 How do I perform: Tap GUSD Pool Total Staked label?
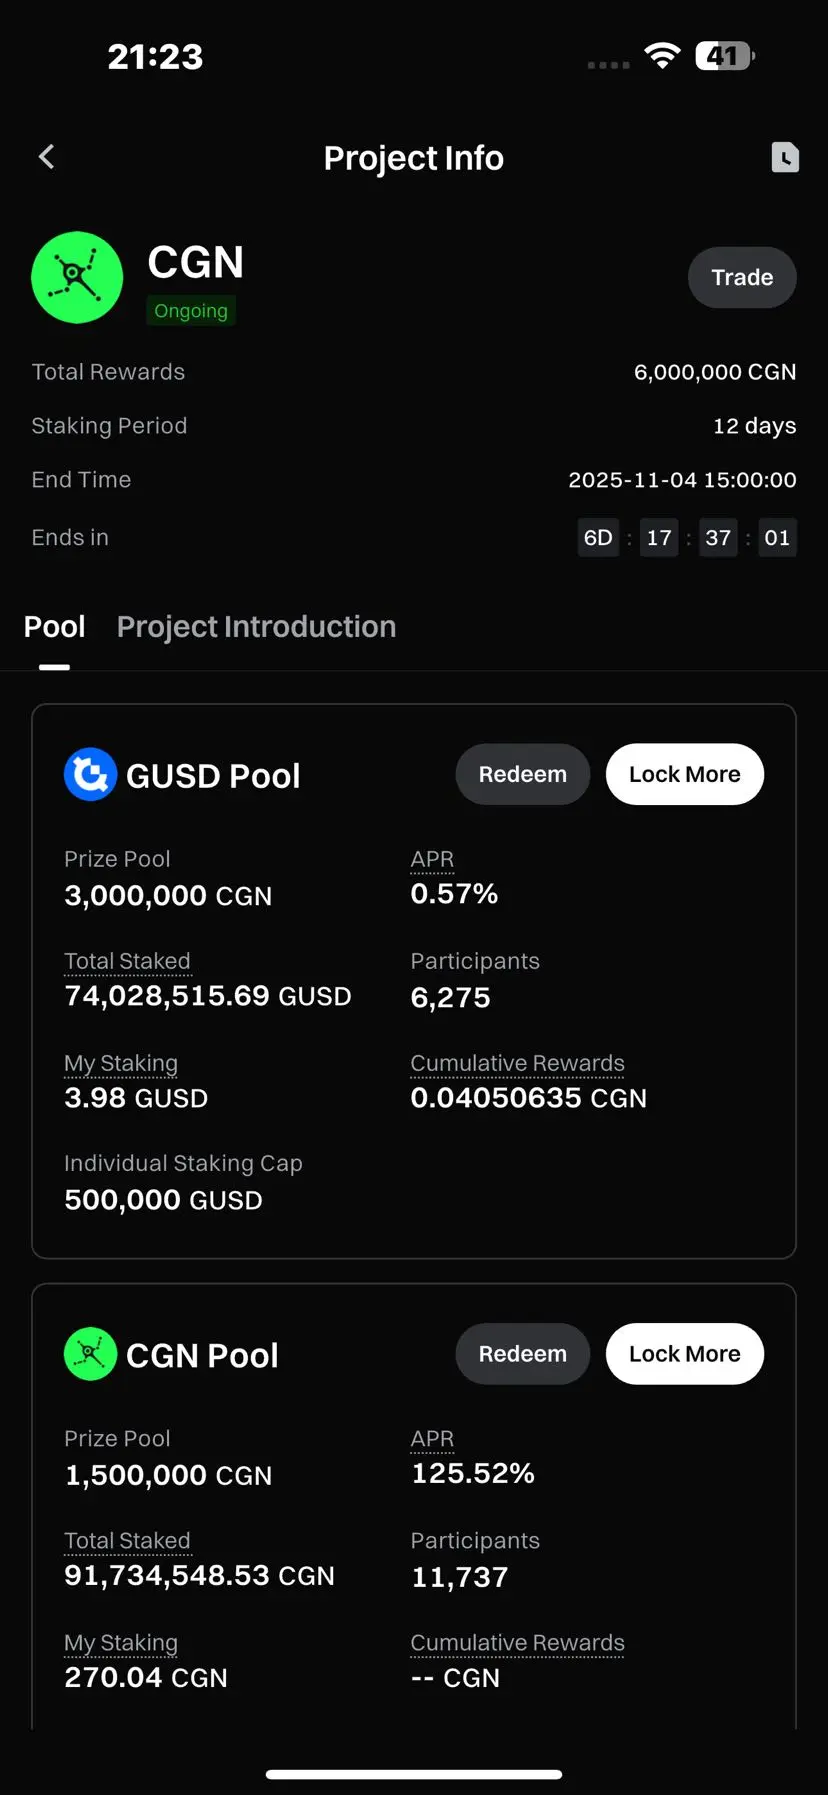tap(127, 961)
